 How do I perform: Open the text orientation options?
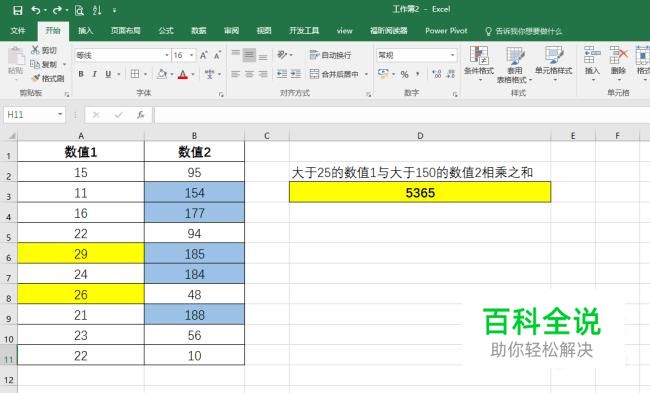point(285,55)
